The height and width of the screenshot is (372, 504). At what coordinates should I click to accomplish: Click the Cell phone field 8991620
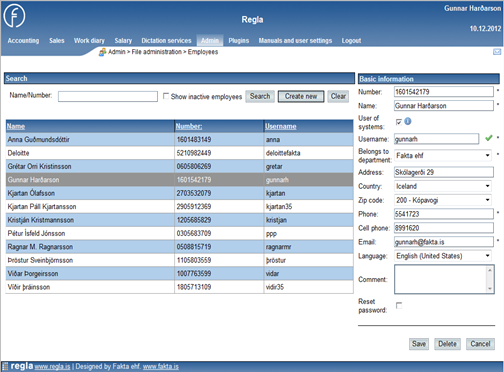click(x=444, y=228)
